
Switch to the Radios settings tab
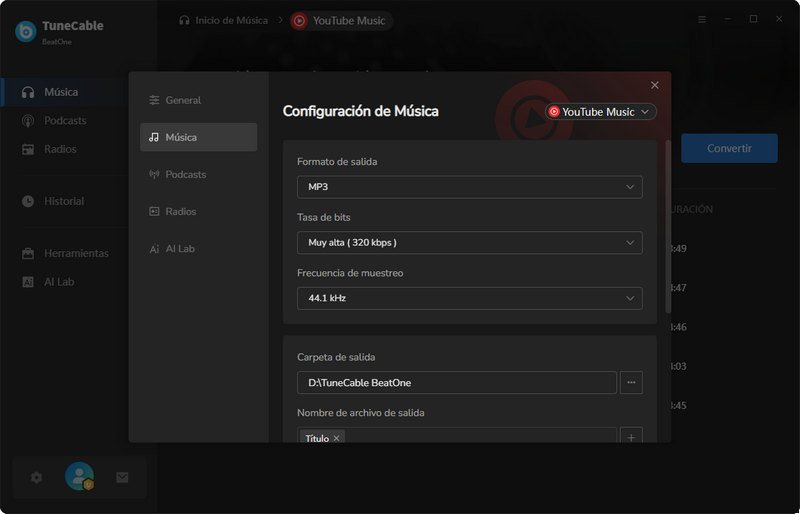198,211
